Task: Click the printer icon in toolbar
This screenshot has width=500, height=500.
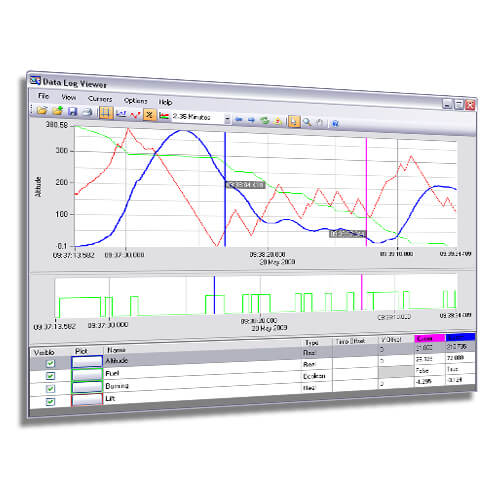Action: (x=87, y=112)
